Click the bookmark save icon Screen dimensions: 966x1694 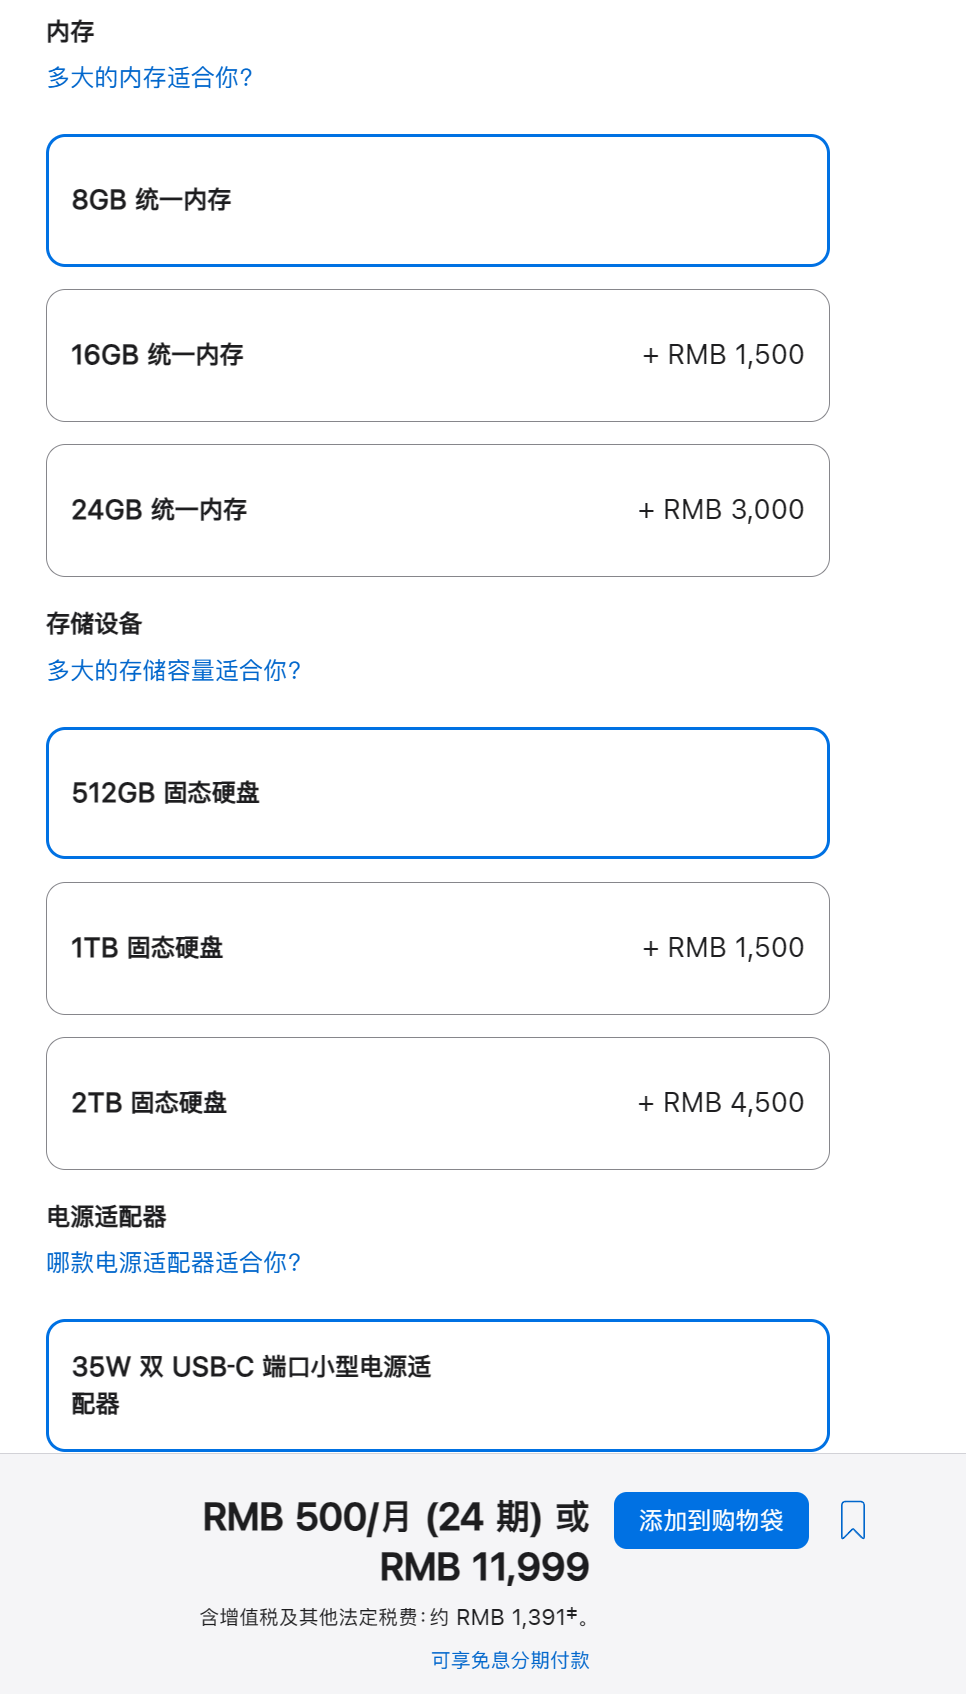tap(852, 1520)
